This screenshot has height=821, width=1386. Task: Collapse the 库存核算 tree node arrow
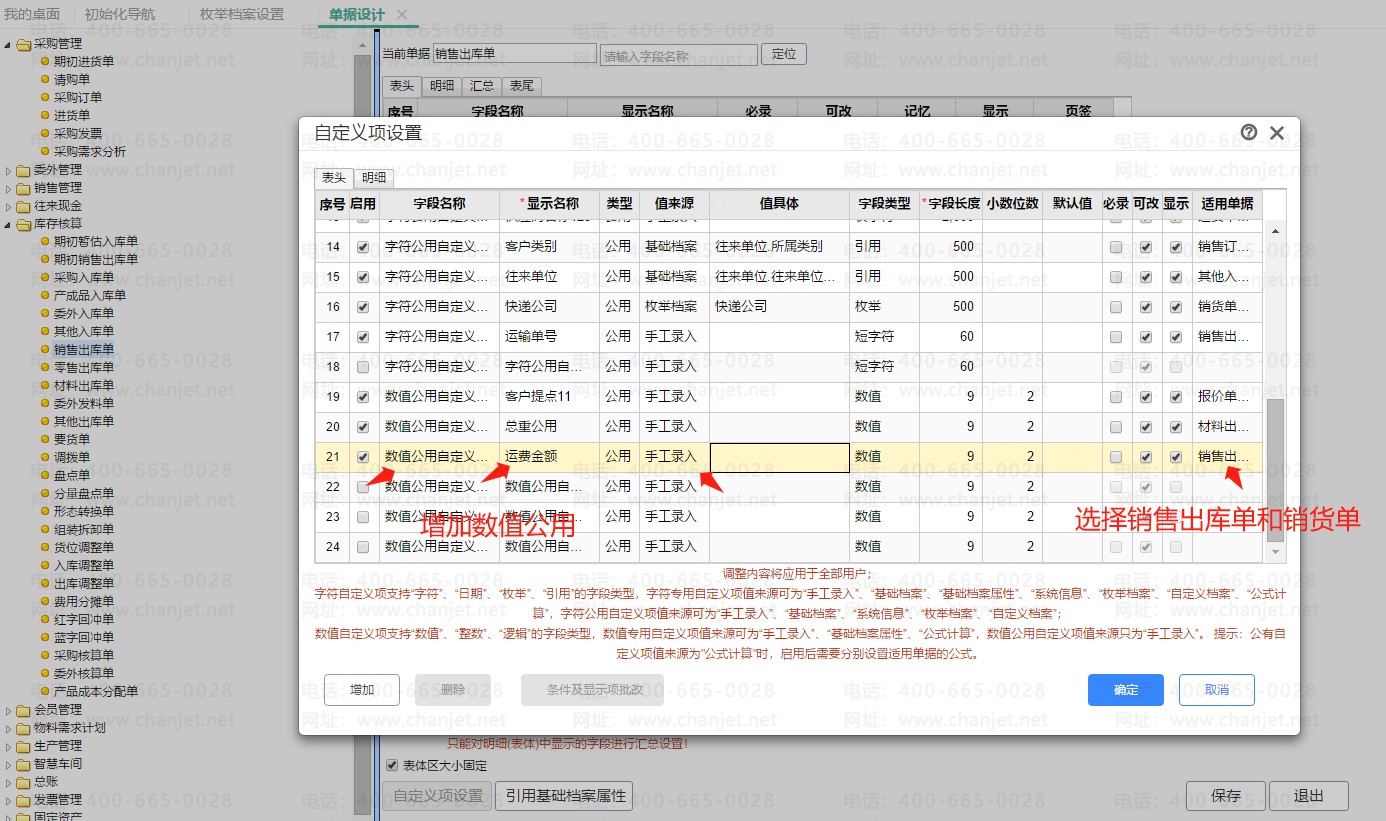8,224
